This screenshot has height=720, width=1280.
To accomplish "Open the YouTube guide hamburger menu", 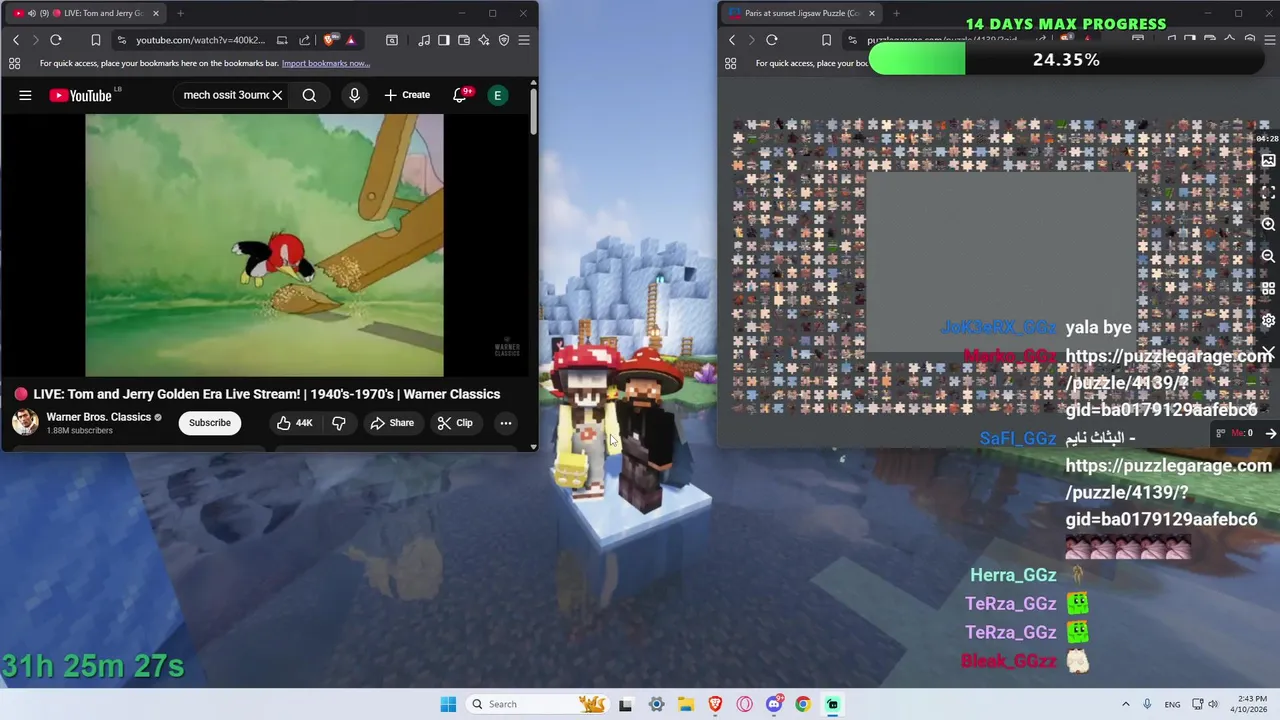I will pos(25,95).
